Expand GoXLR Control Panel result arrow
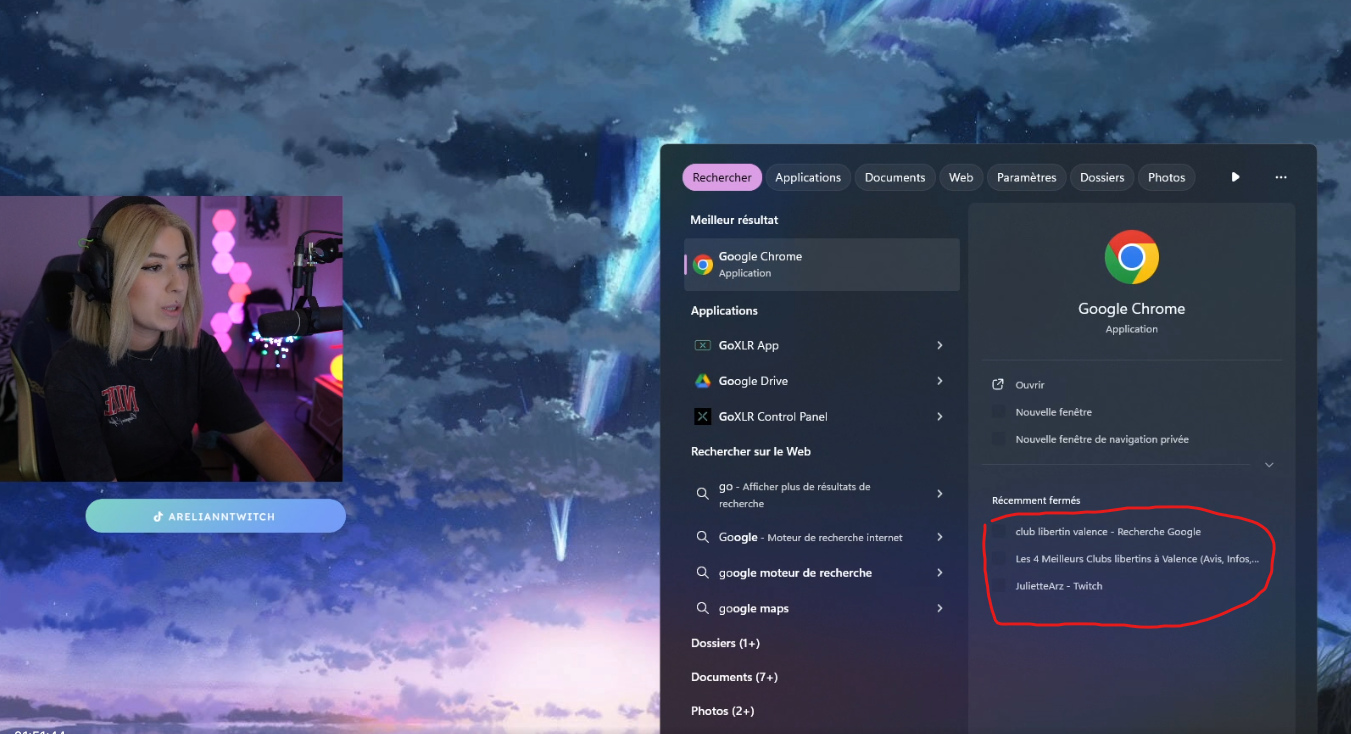Image resolution: width=1351 pixels, height=734 pixels. click(x=940, y=416)
